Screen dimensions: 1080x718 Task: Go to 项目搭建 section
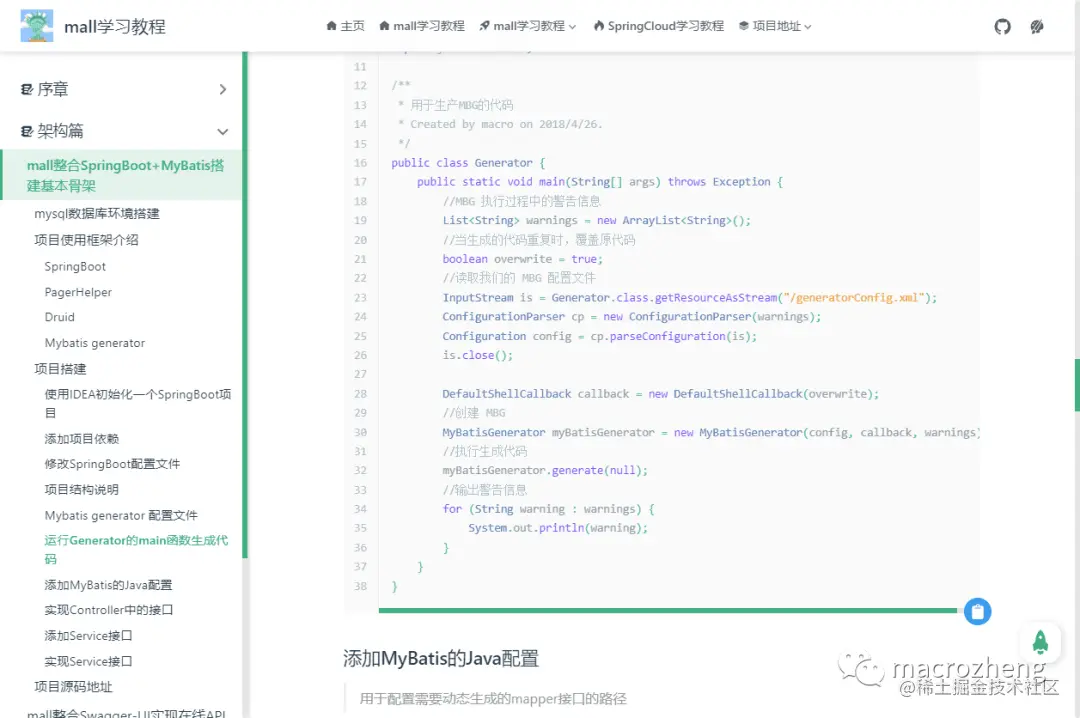(60, 369)
